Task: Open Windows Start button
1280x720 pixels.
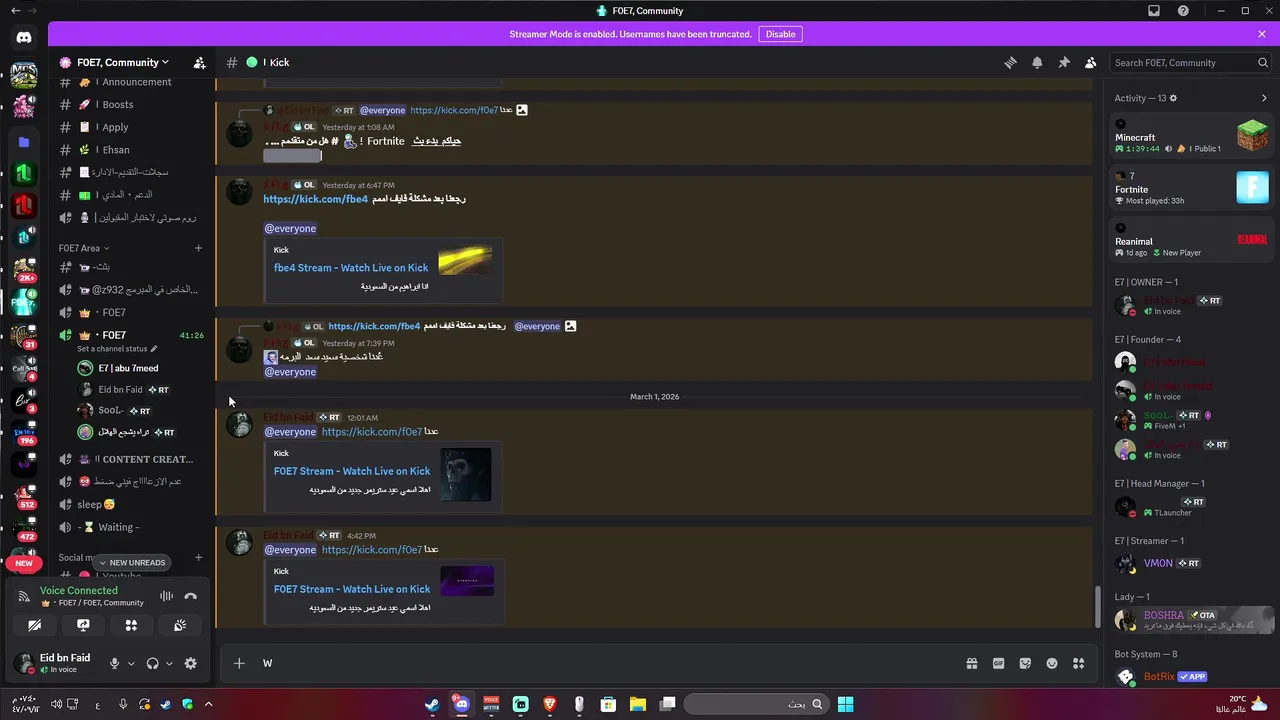Action: click(x=845, y=704)
